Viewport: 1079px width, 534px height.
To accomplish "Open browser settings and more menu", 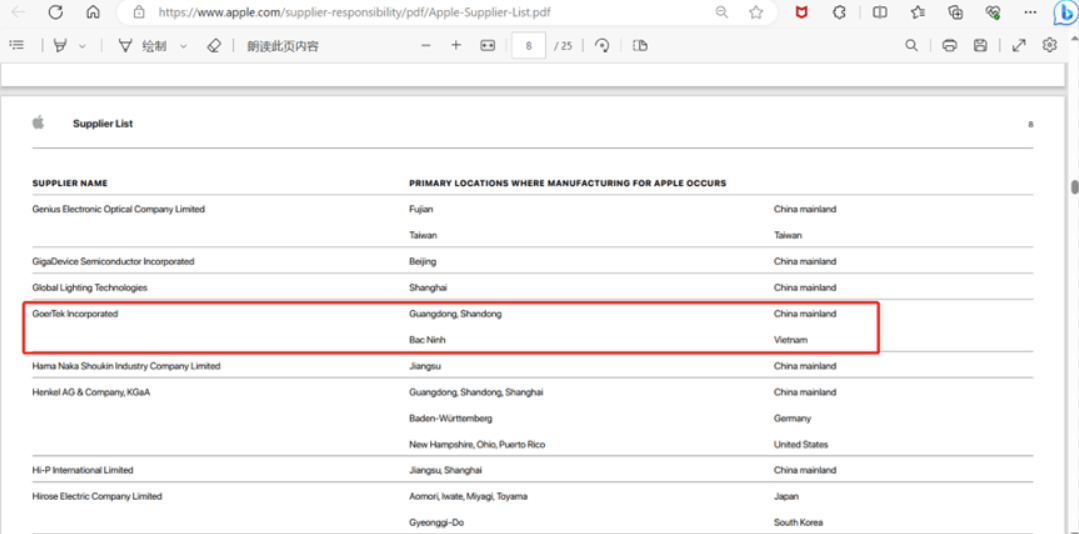I will click(1031, 13).
